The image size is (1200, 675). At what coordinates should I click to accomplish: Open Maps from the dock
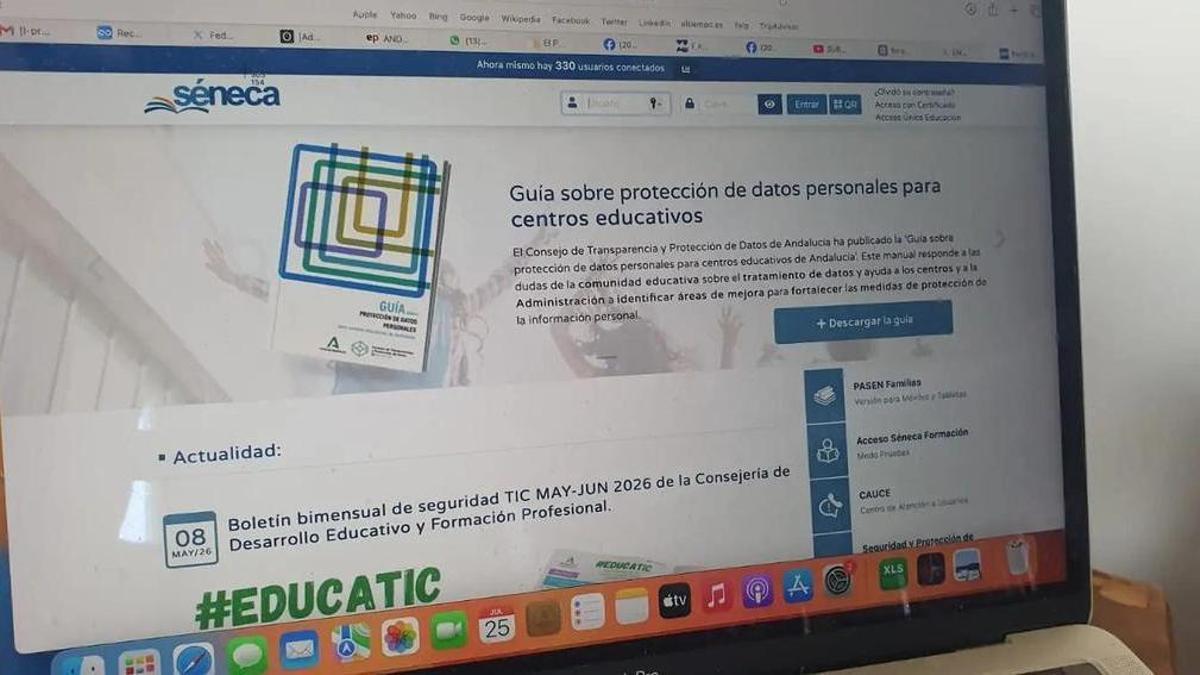350,642
